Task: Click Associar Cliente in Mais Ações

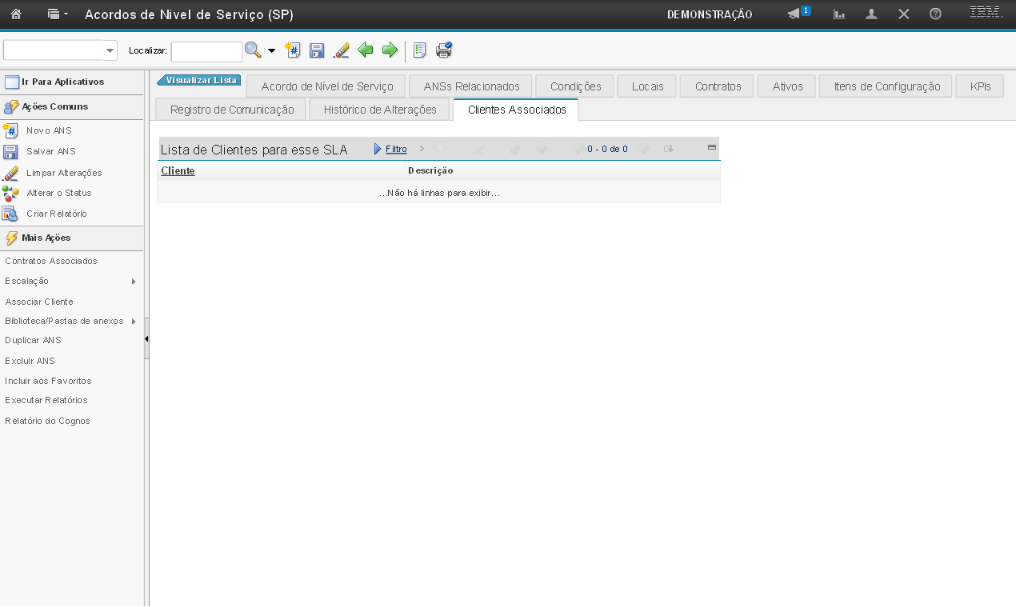Action: click(39, 301)
